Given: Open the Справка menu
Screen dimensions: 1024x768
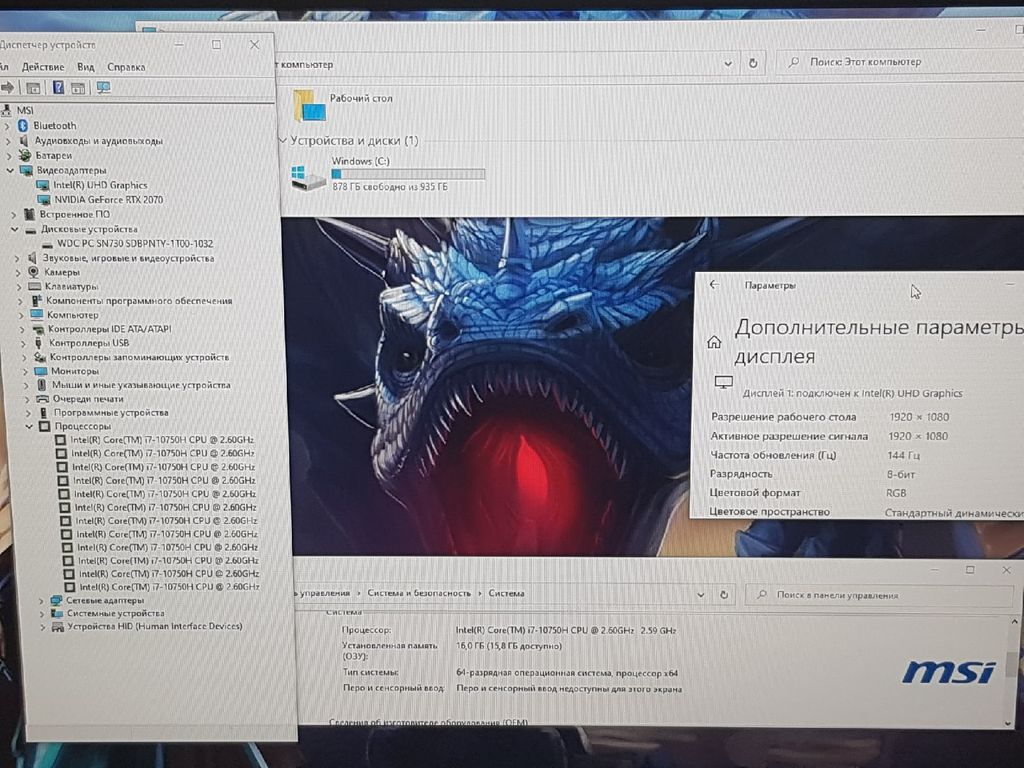Looking at the screenshot, I should (126, 67).
